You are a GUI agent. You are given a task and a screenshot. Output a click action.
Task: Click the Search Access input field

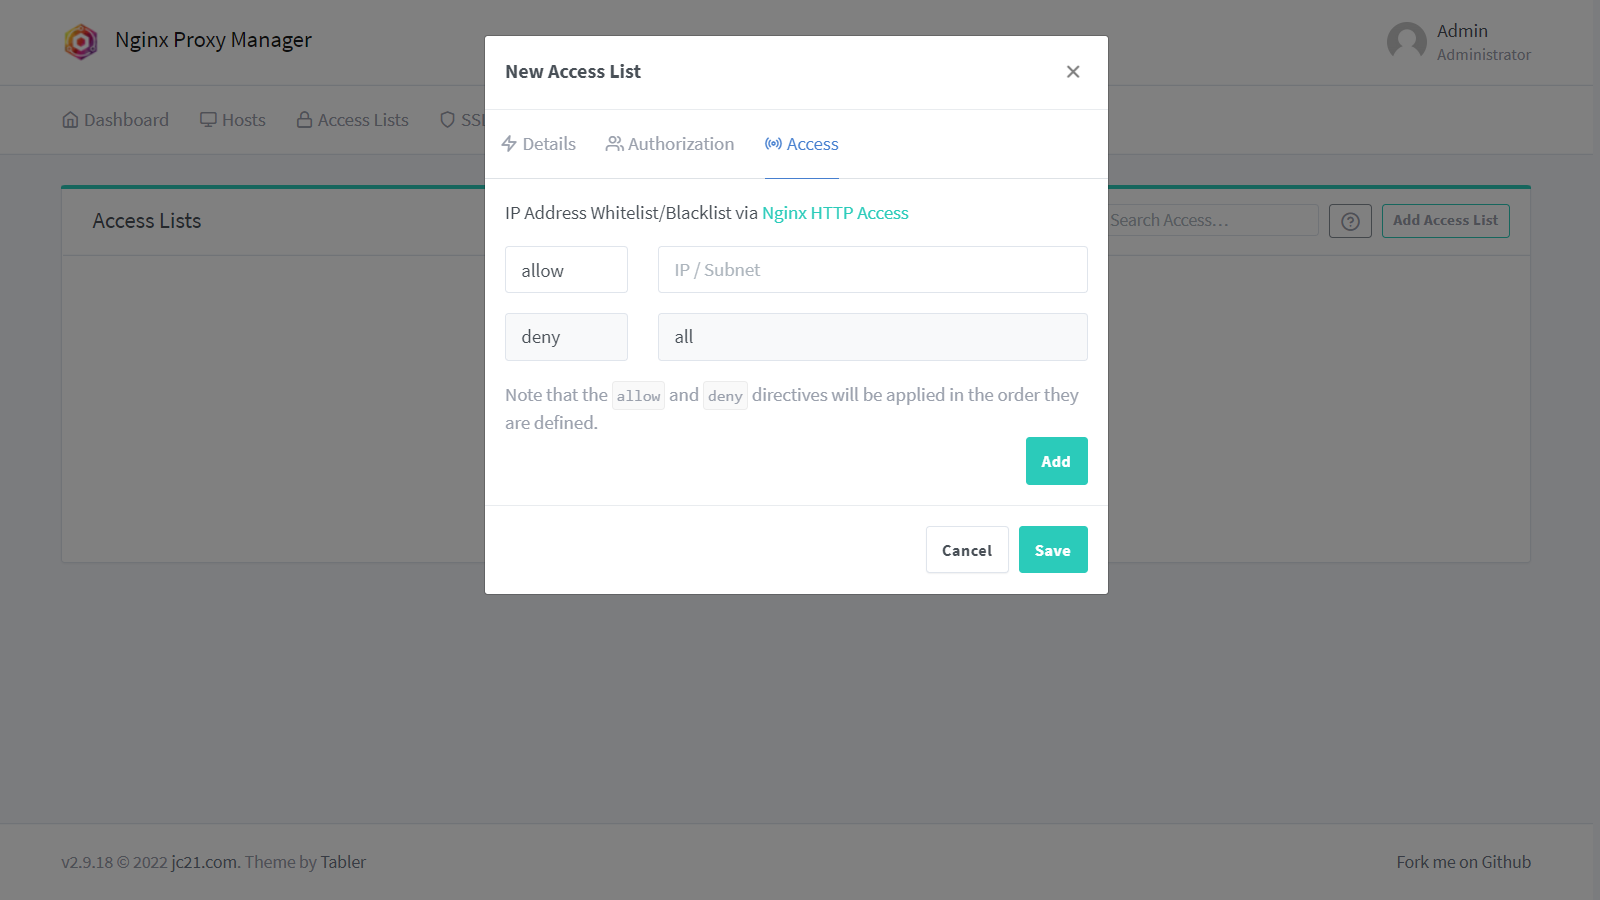tap(1212, 221)
